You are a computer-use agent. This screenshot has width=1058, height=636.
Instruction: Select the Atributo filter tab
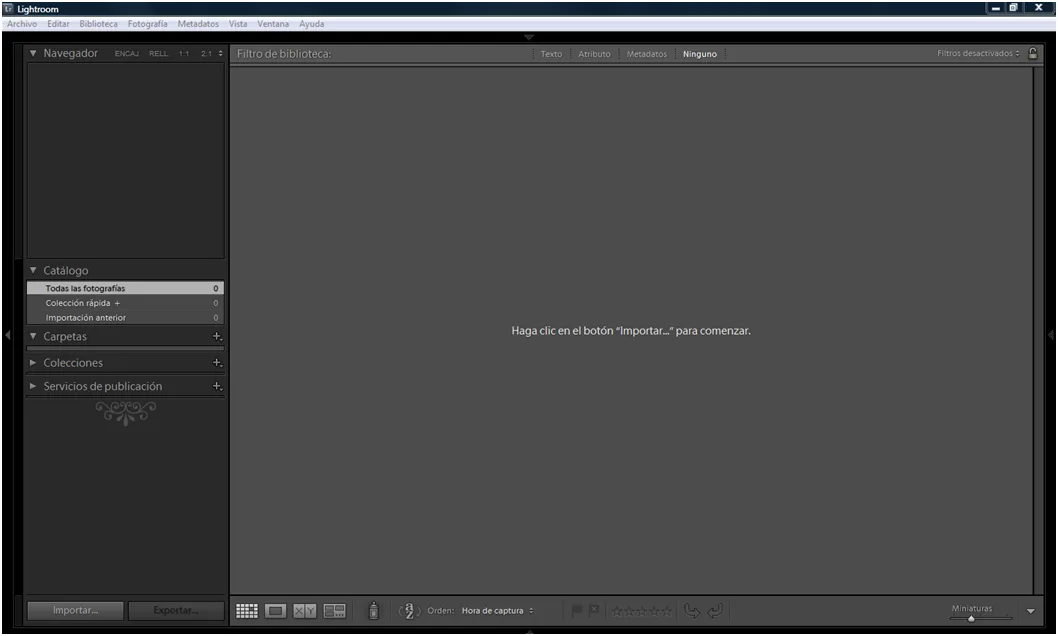595,53
